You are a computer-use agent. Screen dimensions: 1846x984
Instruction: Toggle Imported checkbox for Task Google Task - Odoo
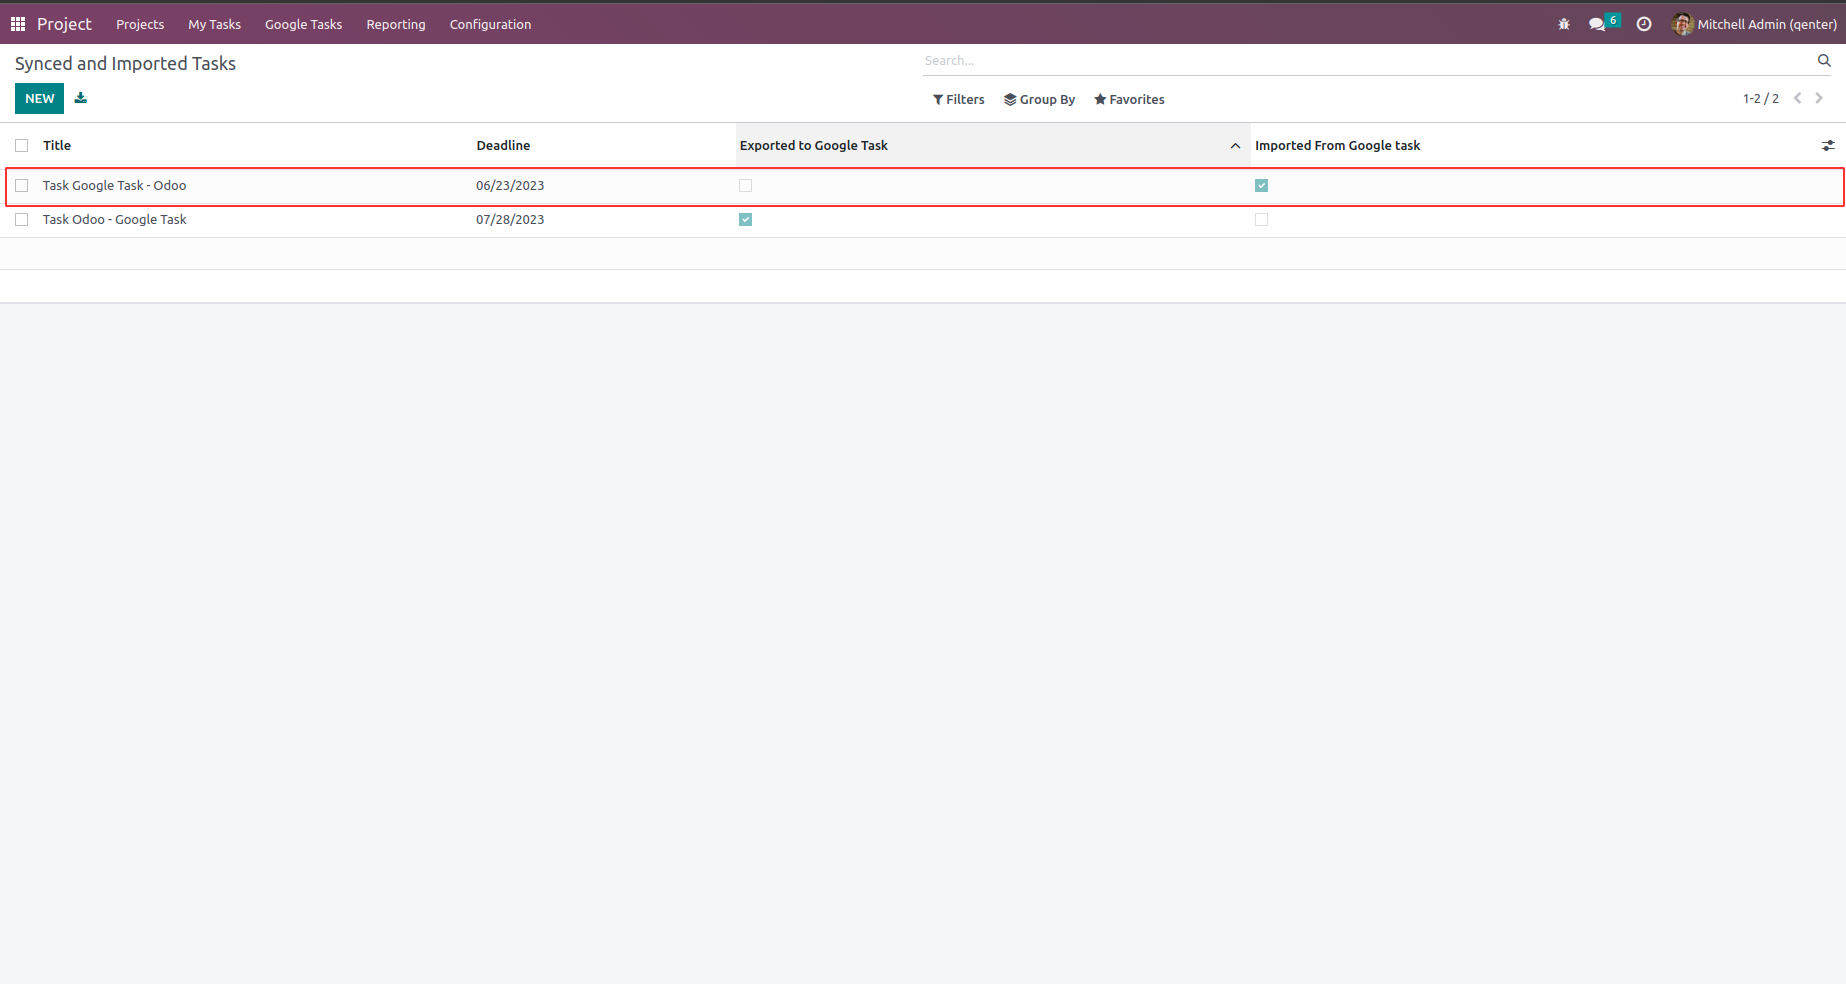pyautogui.click(x=1261, y=186)
